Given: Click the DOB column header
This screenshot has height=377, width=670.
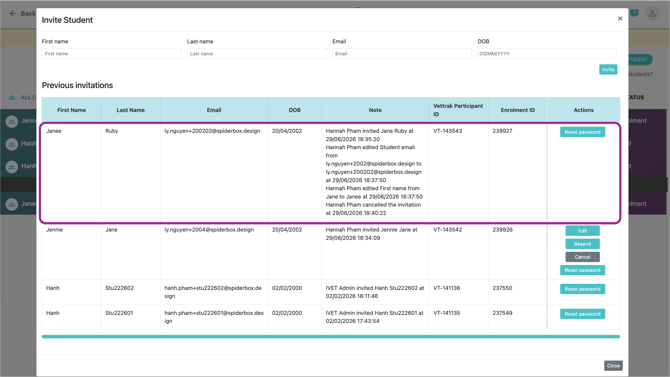Looking at the screenshot, I should [x=294, y=110].
